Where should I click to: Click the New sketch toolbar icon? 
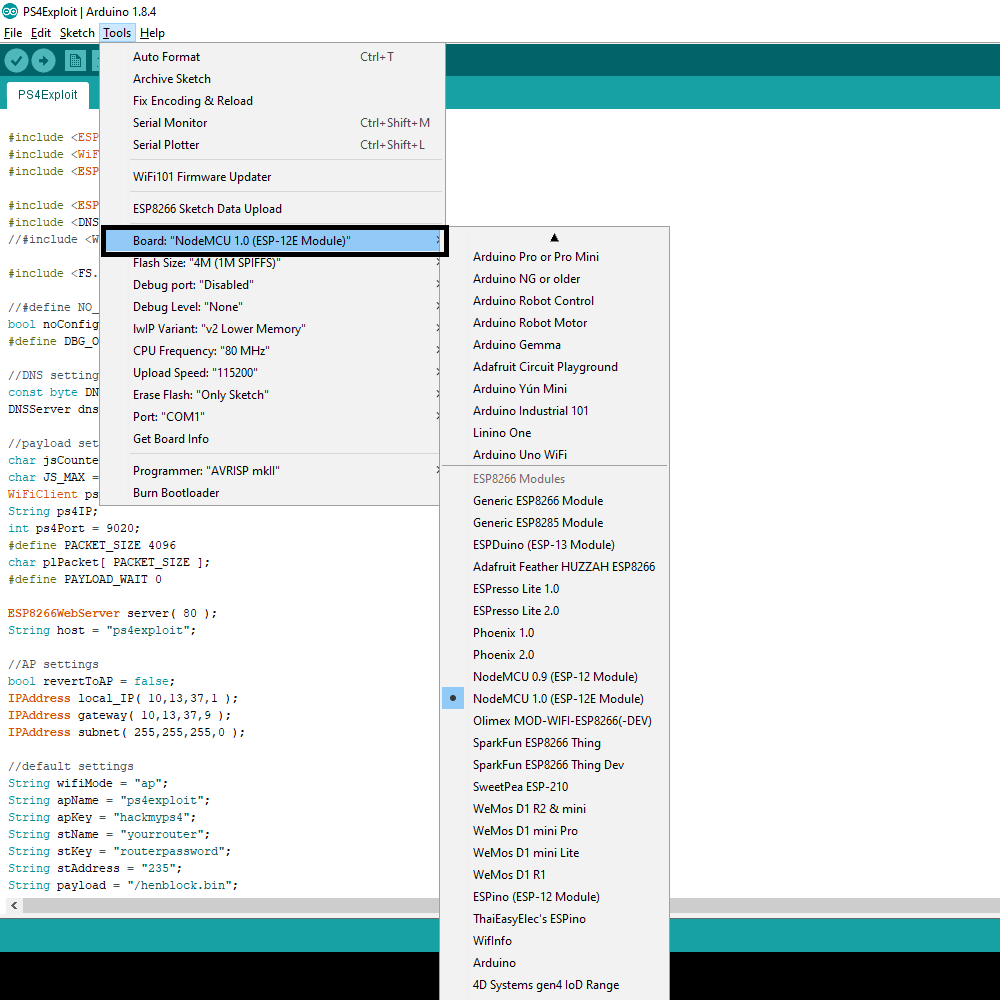coord(75,61)
